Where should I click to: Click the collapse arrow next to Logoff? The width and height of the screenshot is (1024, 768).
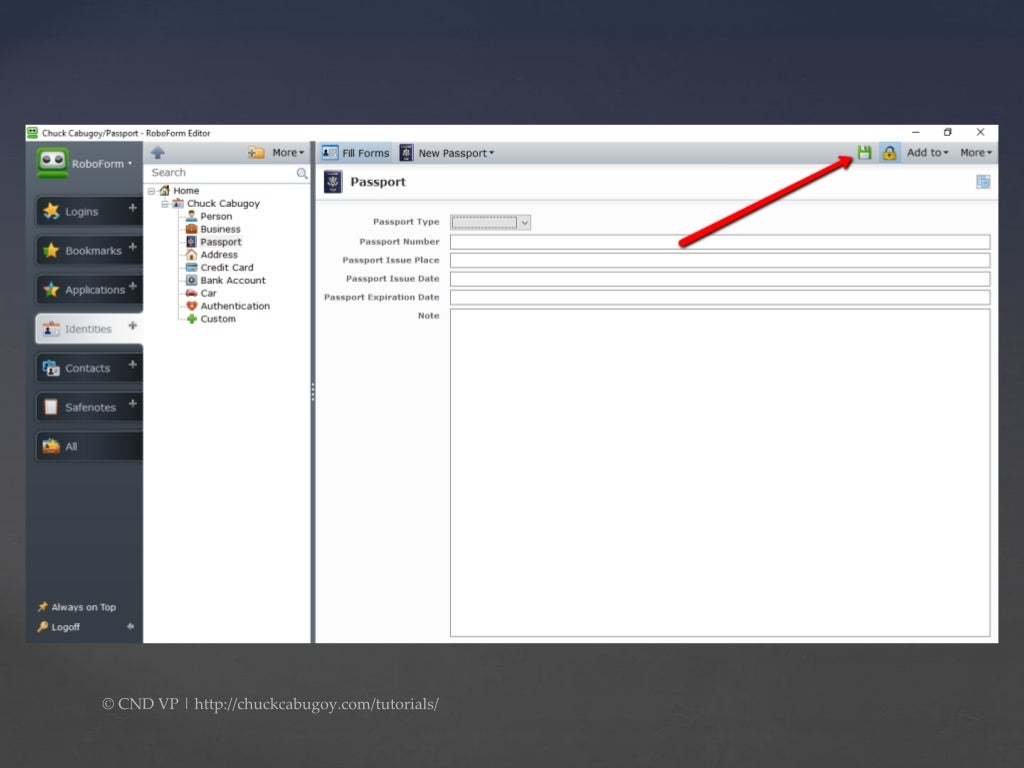coord(131,626)
